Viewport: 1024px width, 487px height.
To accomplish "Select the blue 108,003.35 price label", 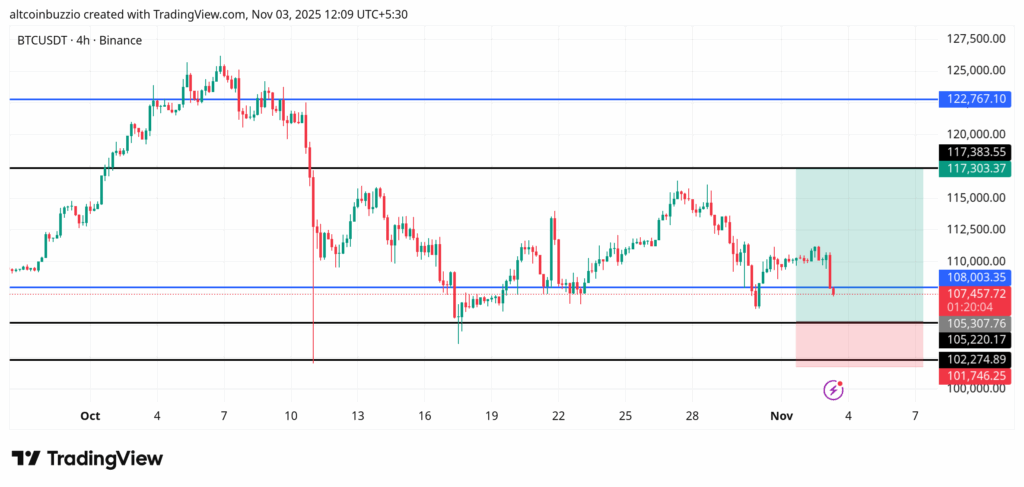I will tap(974, 276).
